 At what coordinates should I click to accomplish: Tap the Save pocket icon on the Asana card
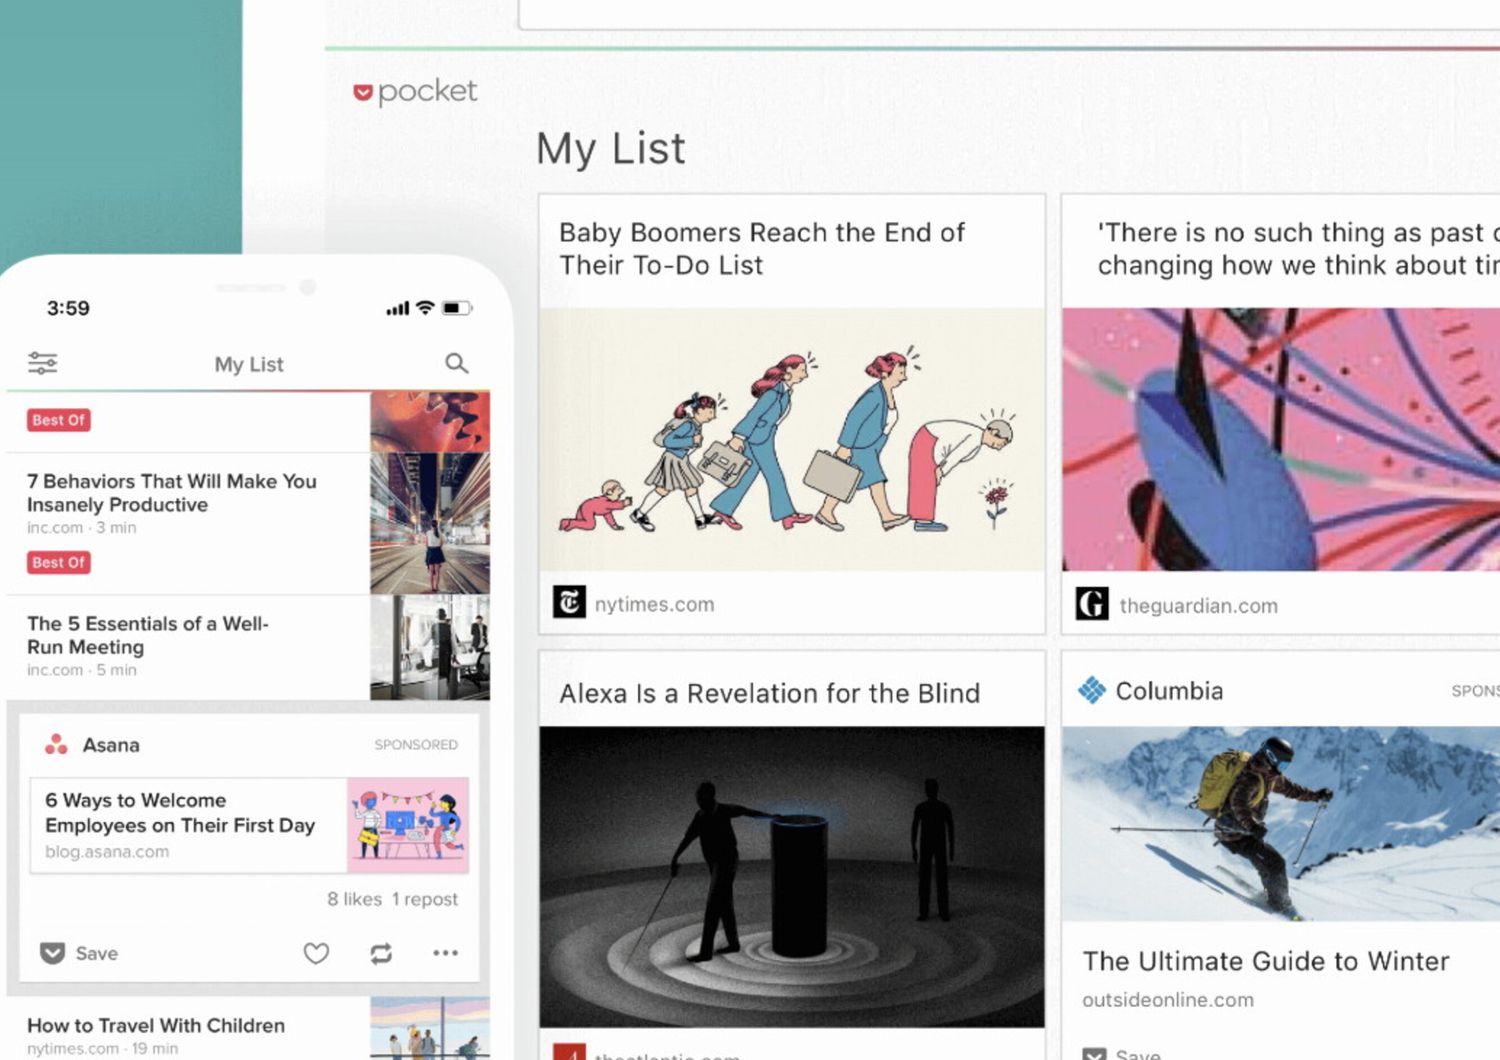pos(52,953)
